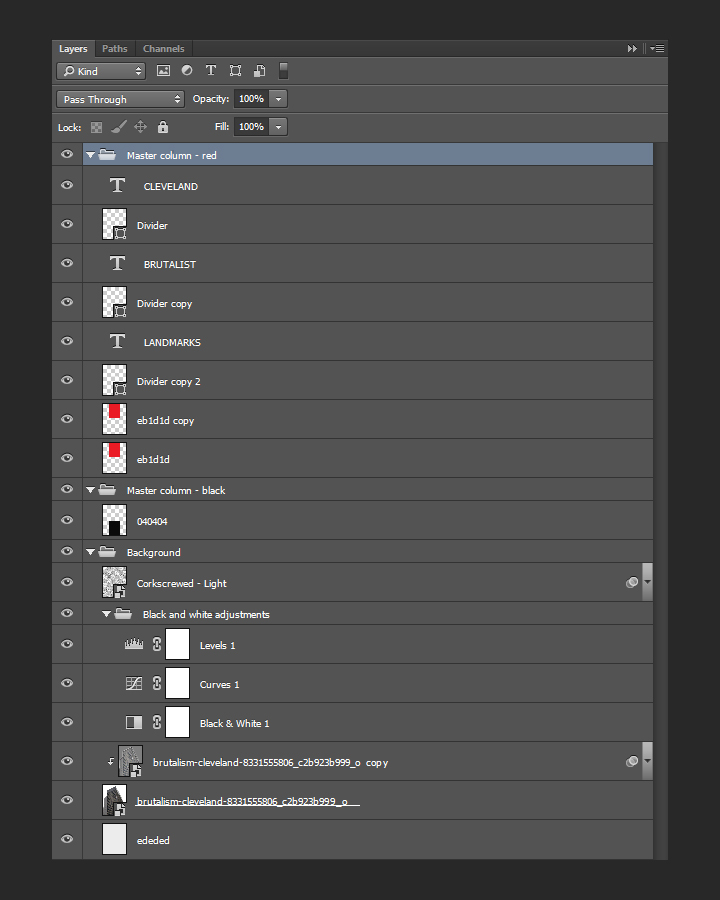Click the Fill 100% value field

tap(251, 127)
